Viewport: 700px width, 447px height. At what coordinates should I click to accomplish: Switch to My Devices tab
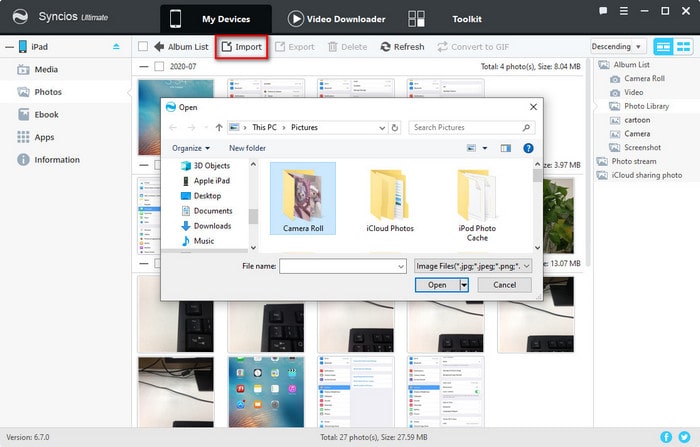click(x=216, y=19)
